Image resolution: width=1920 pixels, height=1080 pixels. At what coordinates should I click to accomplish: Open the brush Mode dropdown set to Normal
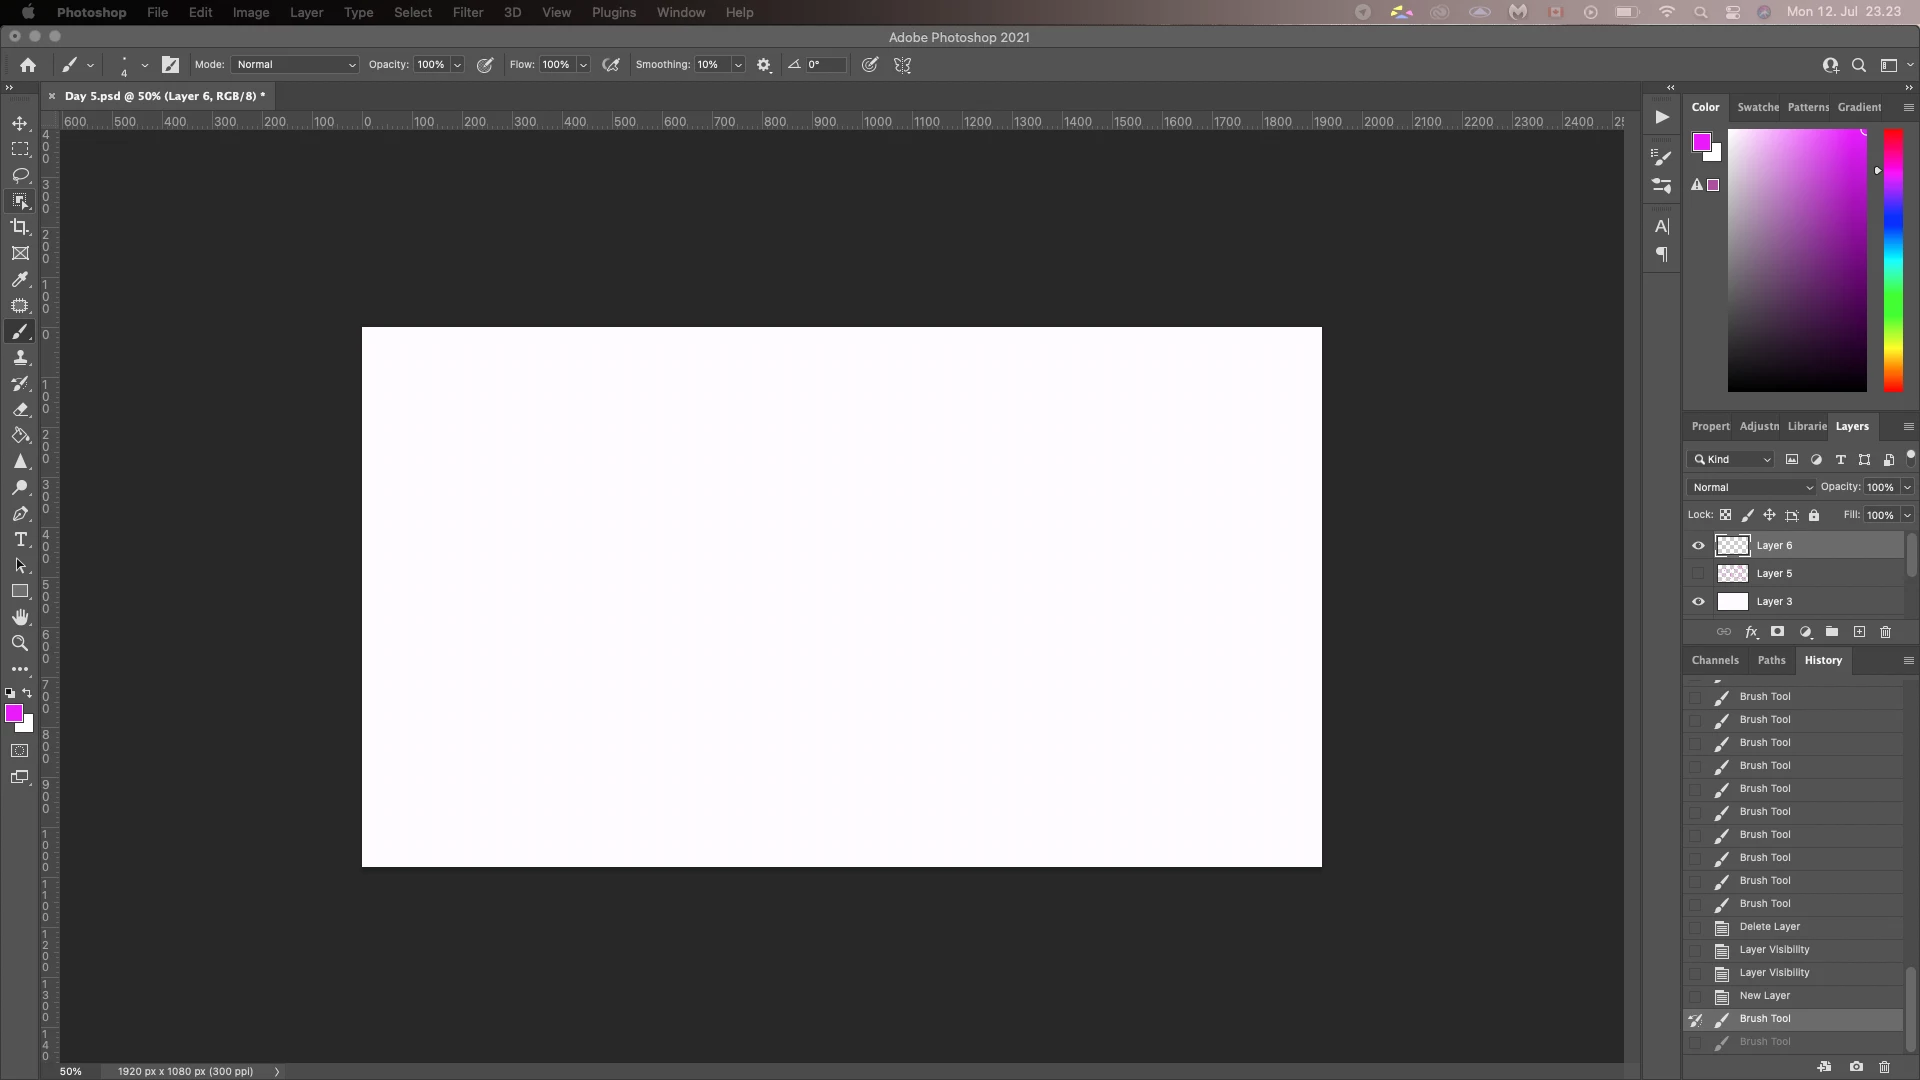click(x=295, y=65)
